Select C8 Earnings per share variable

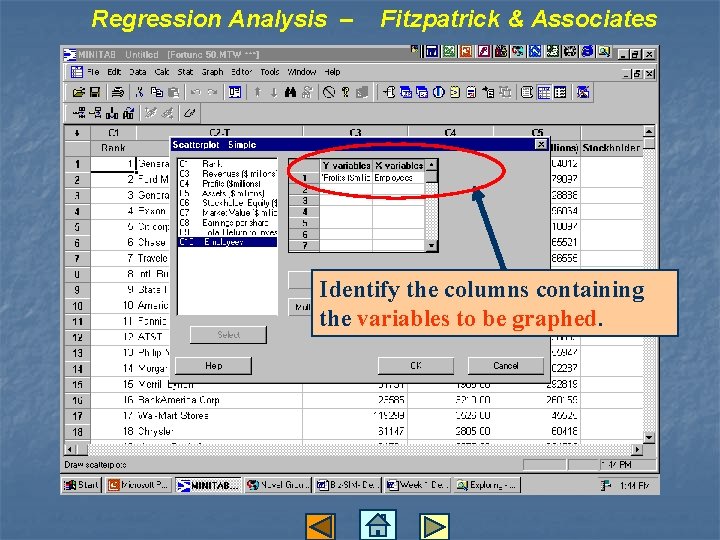227,222
